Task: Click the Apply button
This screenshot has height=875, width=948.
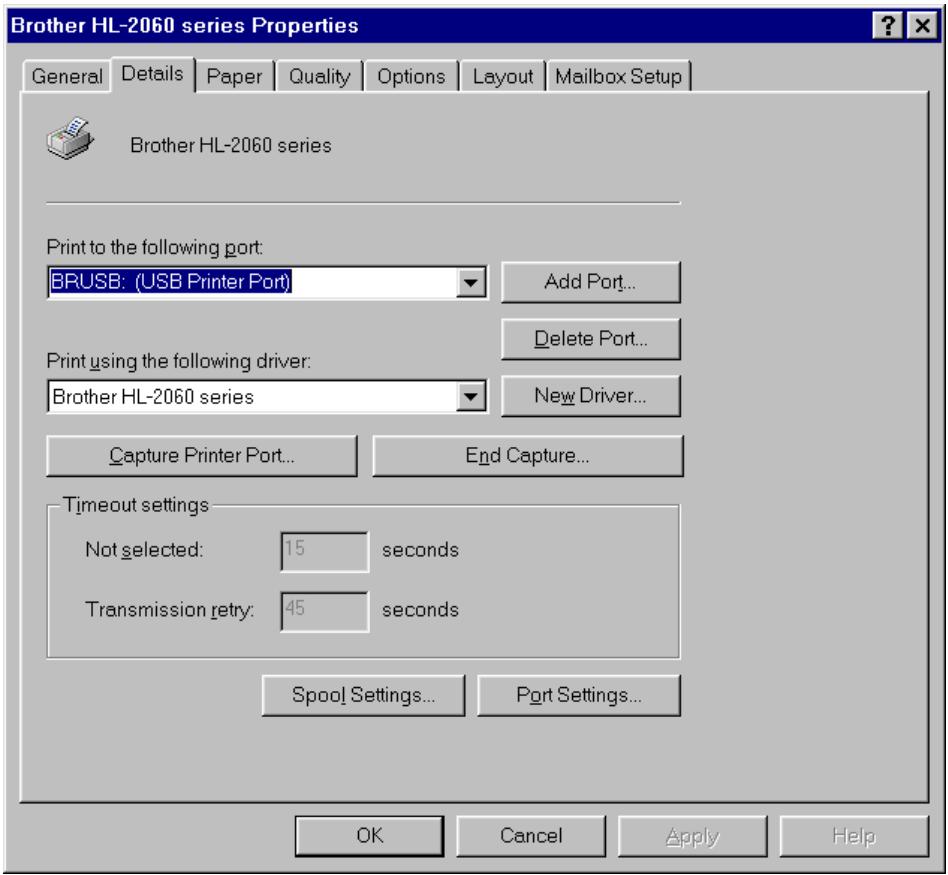Action: (692, 836)
